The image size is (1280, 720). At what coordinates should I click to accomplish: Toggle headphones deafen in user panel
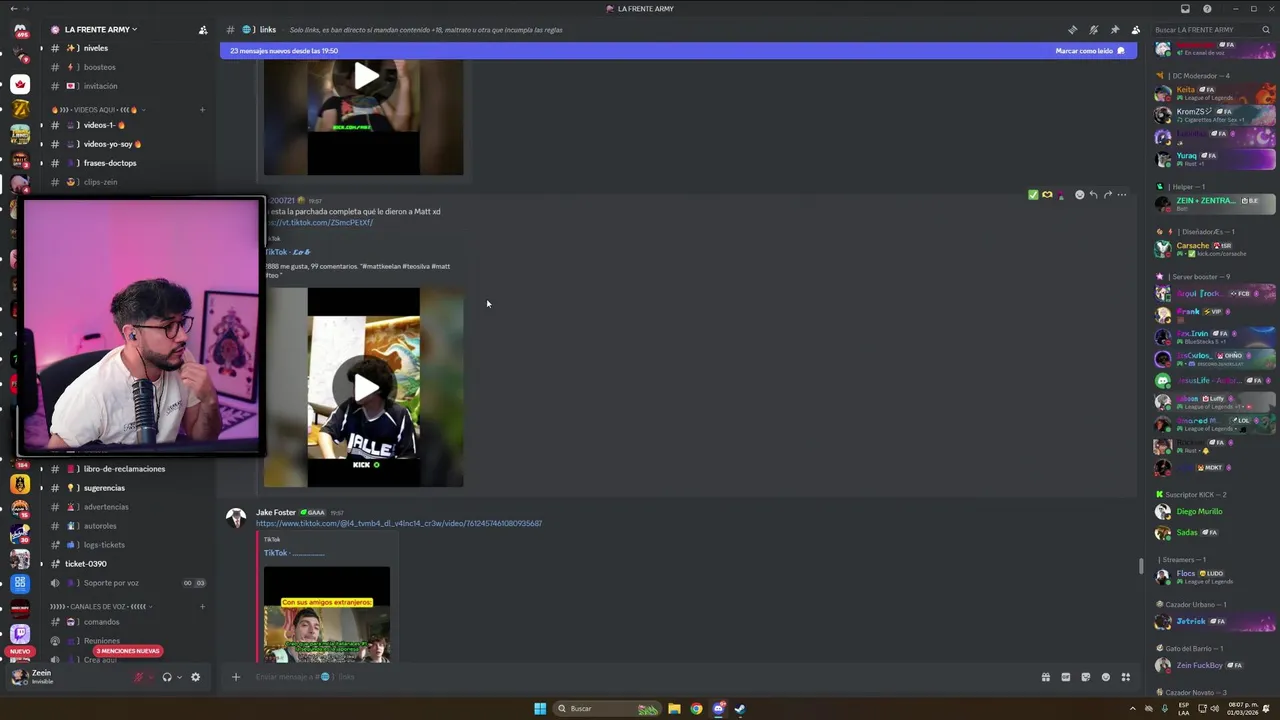click(167, 677)
